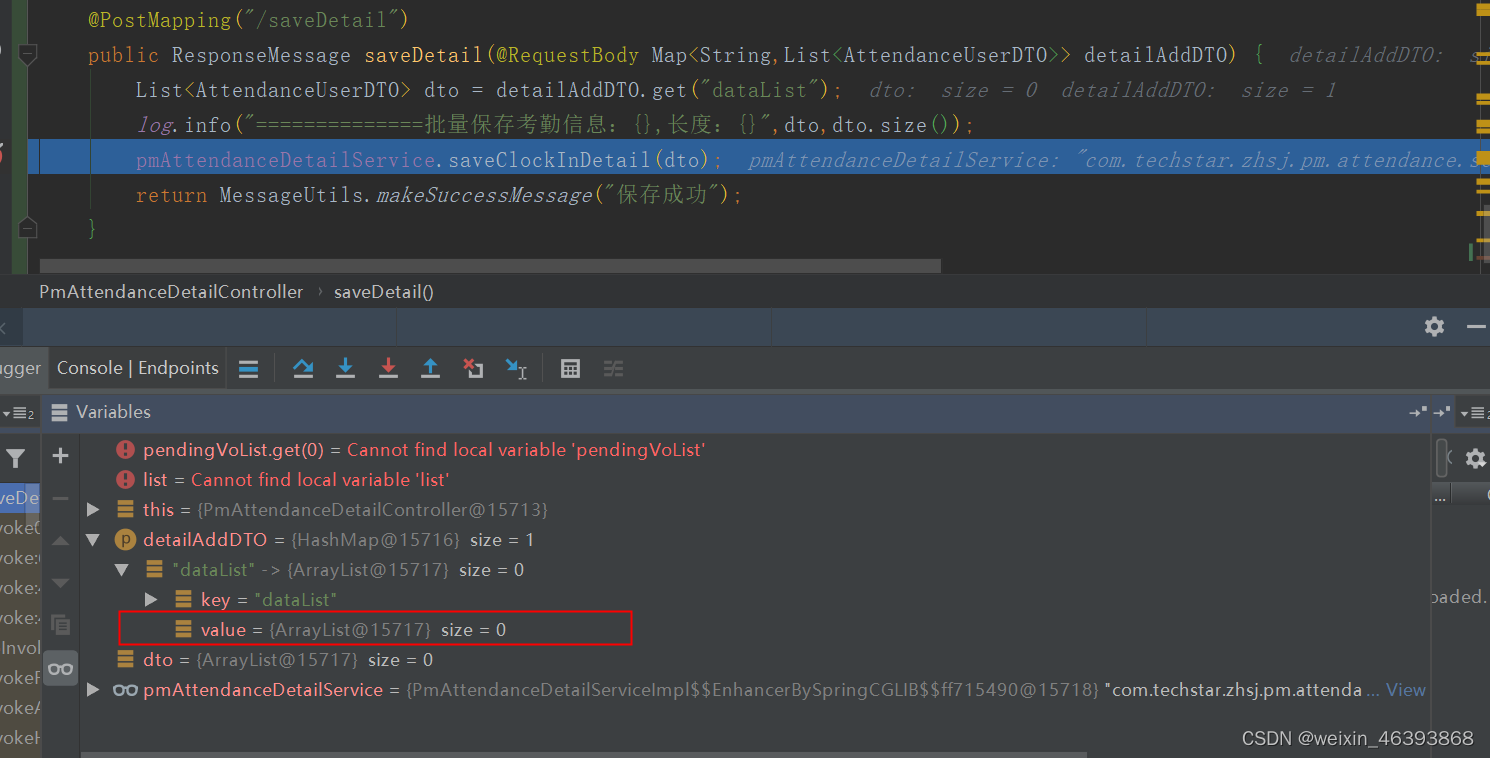Screen dimensions: 1490x758
Task: Switch to the Console Endpoints tab
Action: click(137, 367)
